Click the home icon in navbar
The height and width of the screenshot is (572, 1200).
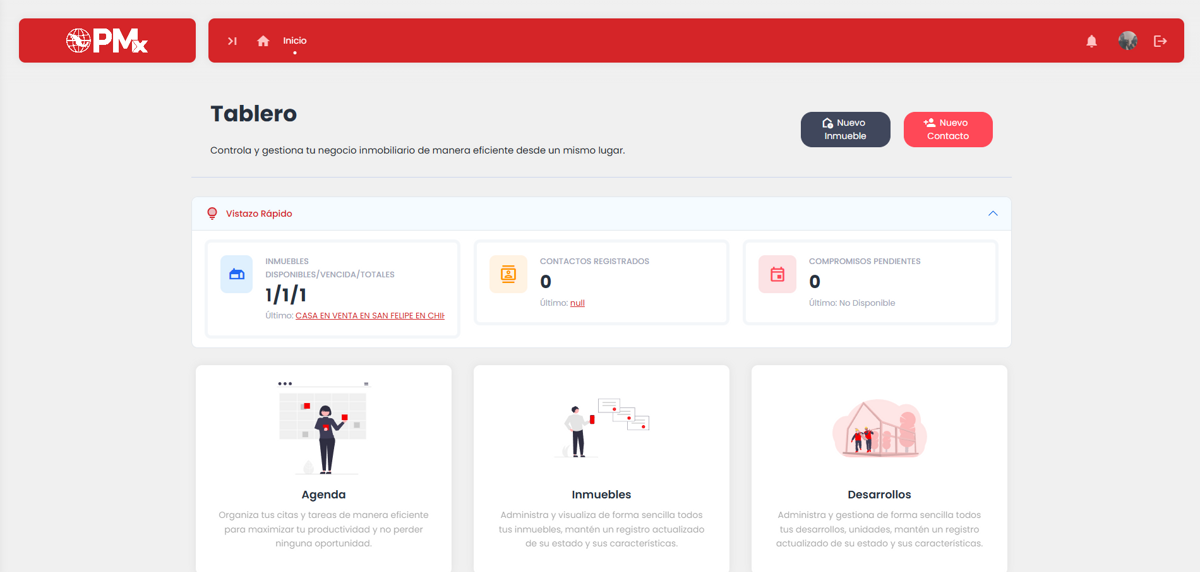[x=263, y=41]
